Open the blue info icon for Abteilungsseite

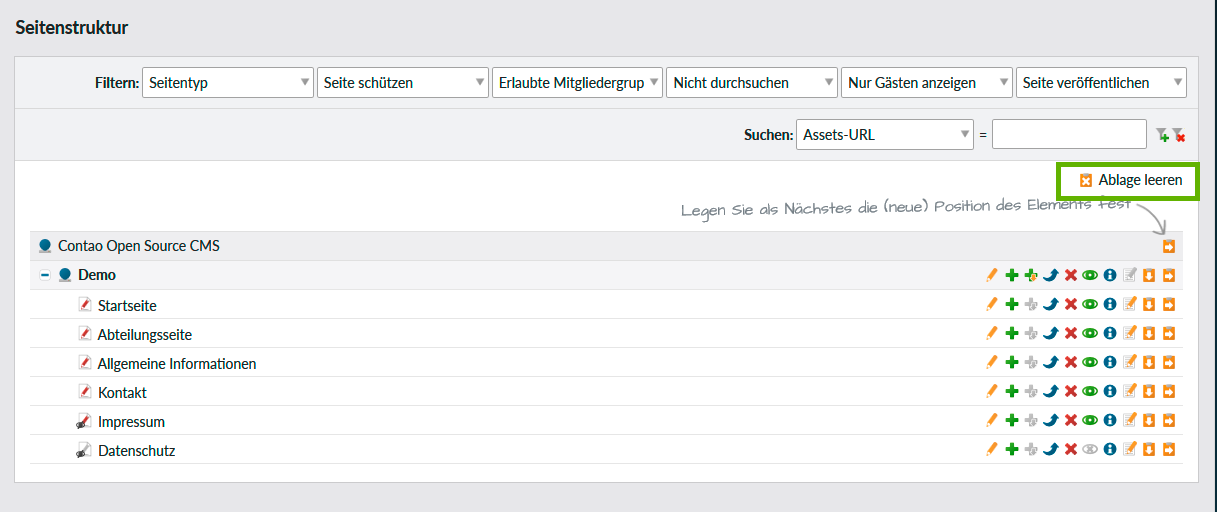click(x=1109, y=334)
